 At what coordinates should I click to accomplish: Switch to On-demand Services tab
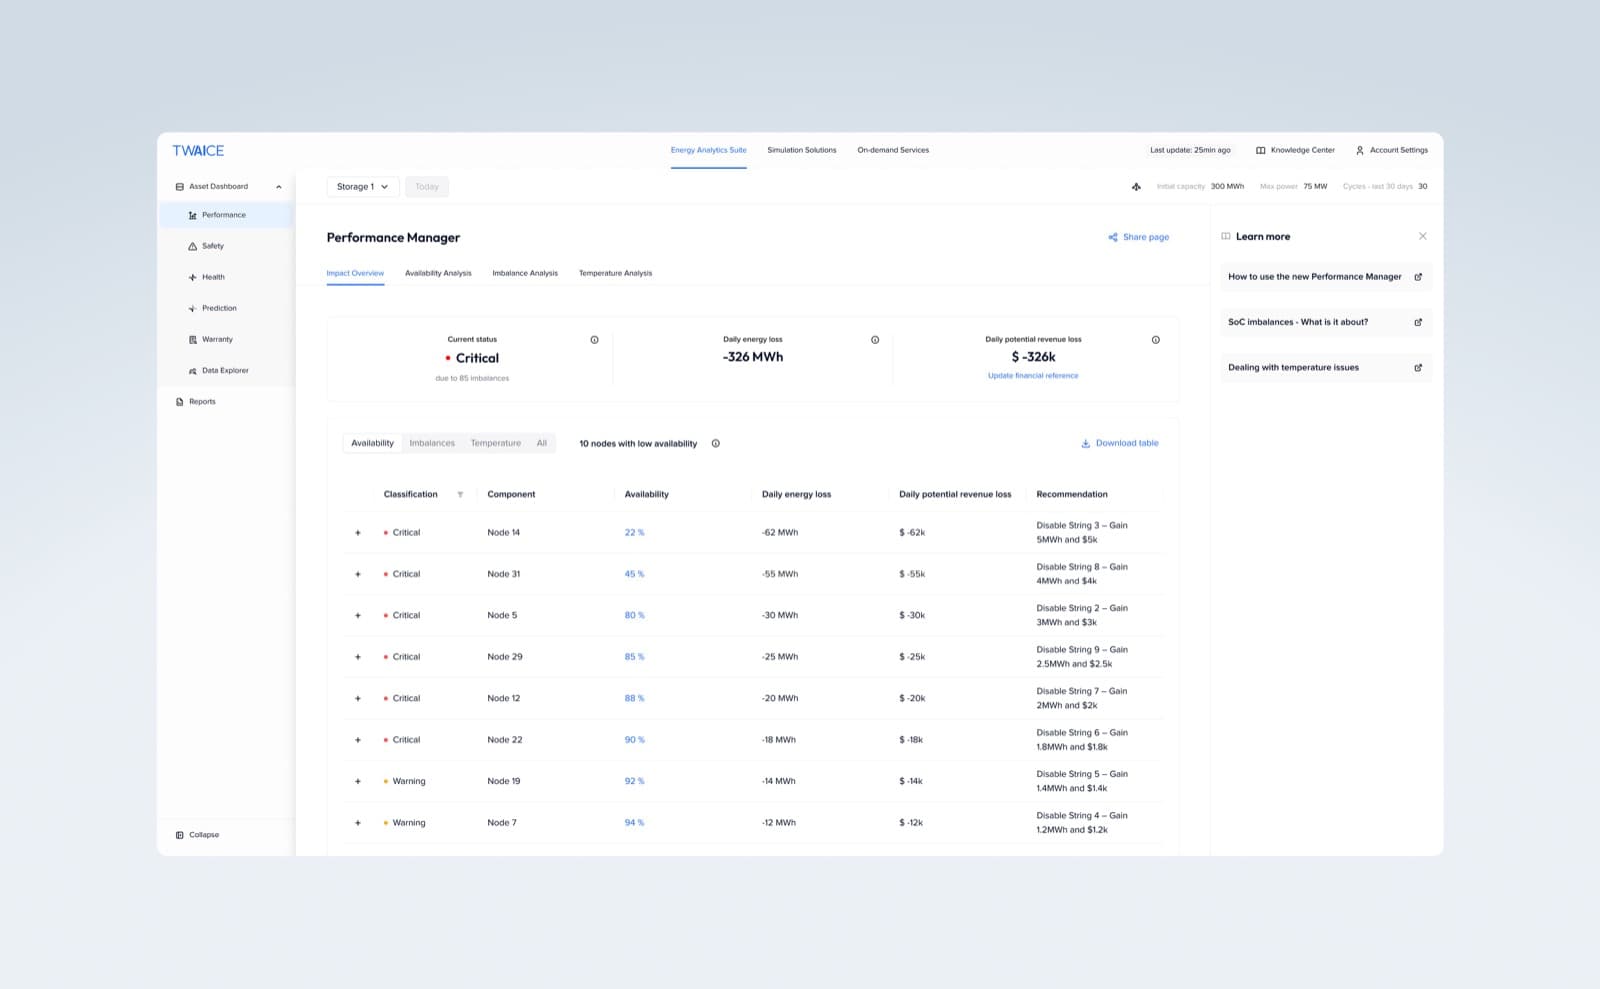(893, 150)
